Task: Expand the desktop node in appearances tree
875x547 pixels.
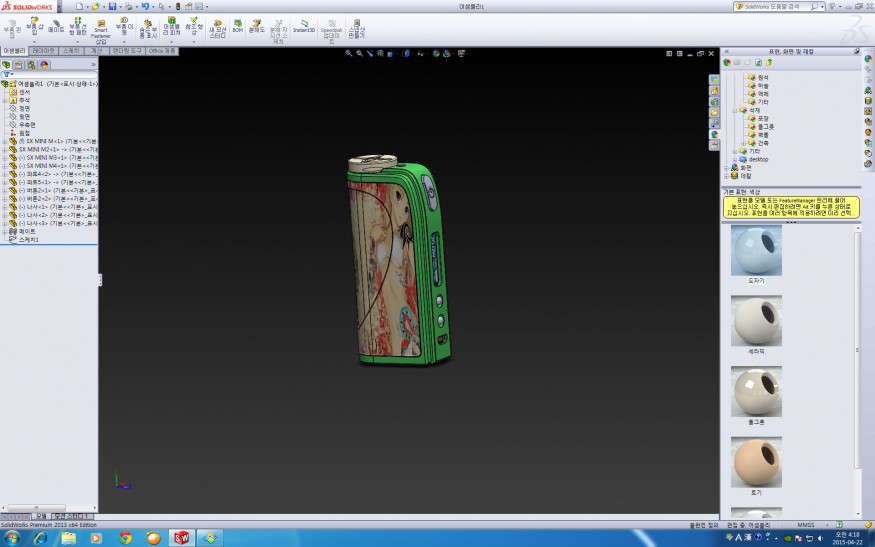Action: coord(735,160)
